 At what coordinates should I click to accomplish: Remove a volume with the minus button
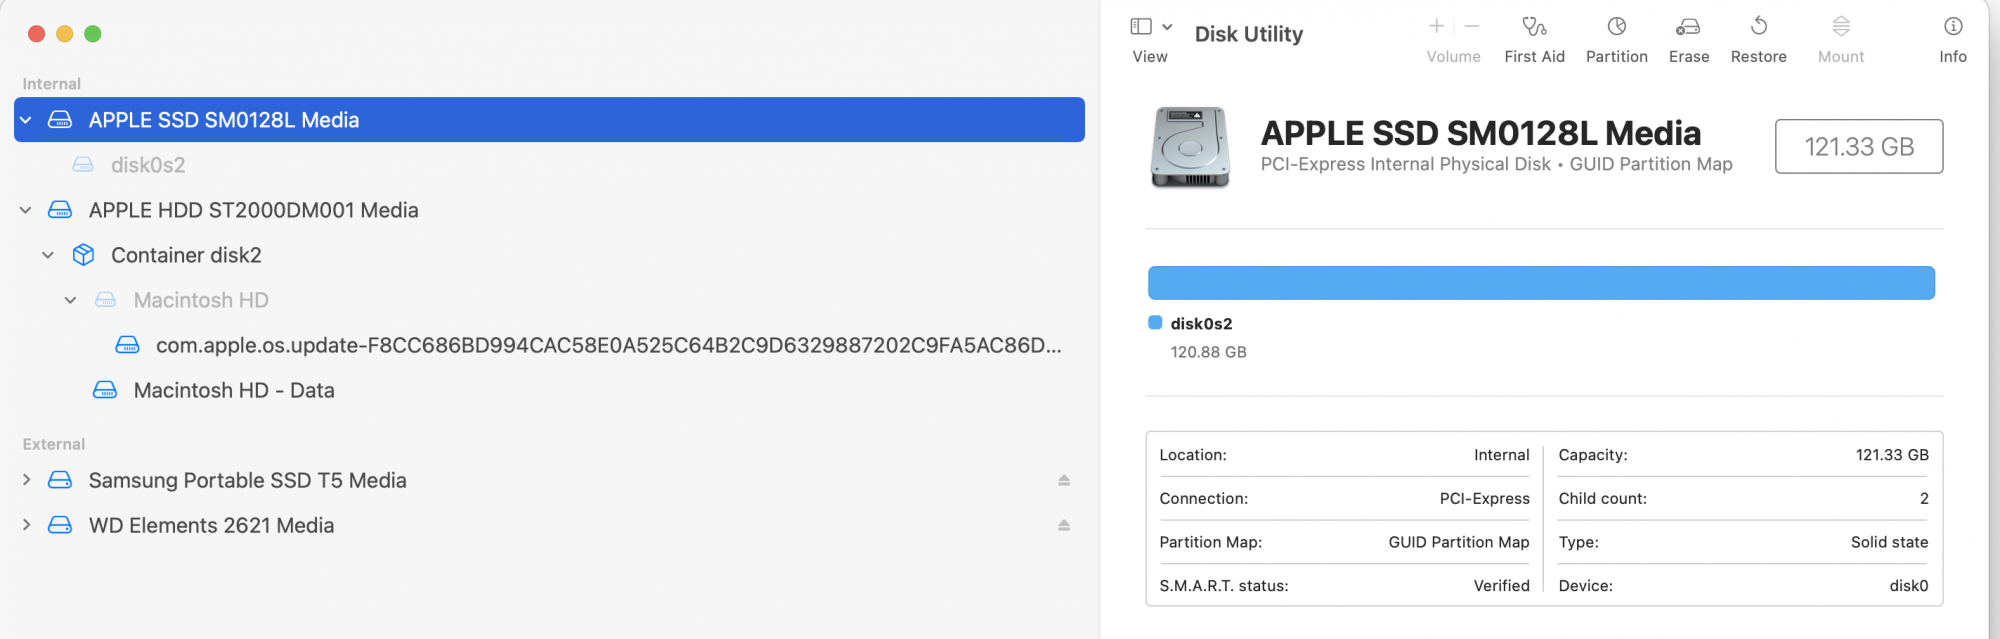(x=1472, y=26)
